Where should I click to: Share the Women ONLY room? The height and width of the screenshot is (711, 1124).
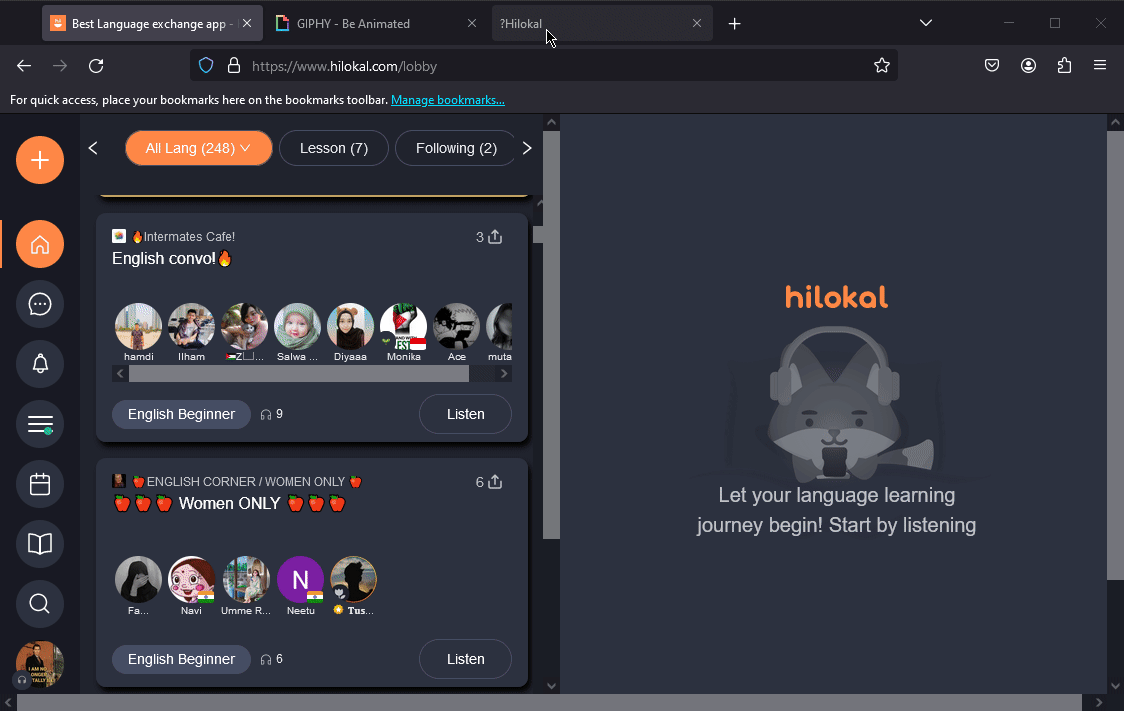[495, 482]
